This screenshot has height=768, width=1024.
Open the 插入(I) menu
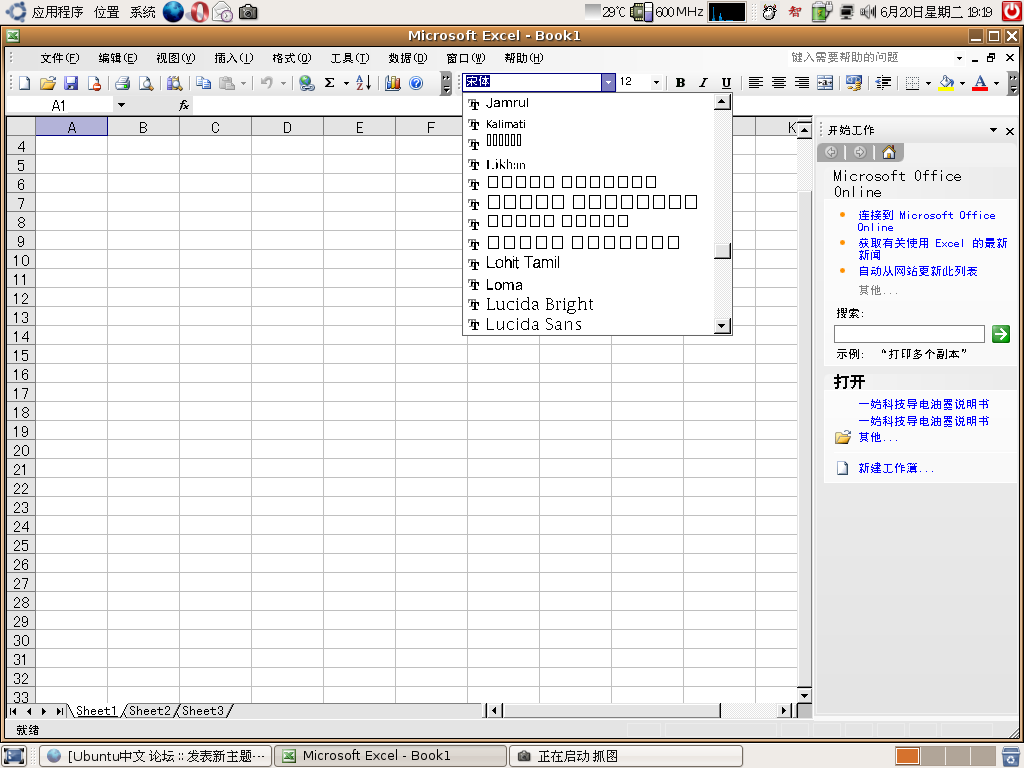click(234, 58)
